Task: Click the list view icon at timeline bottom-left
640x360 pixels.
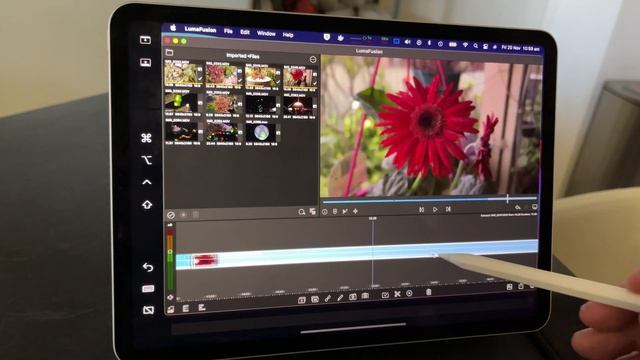Action: click(x=186, y=308)
